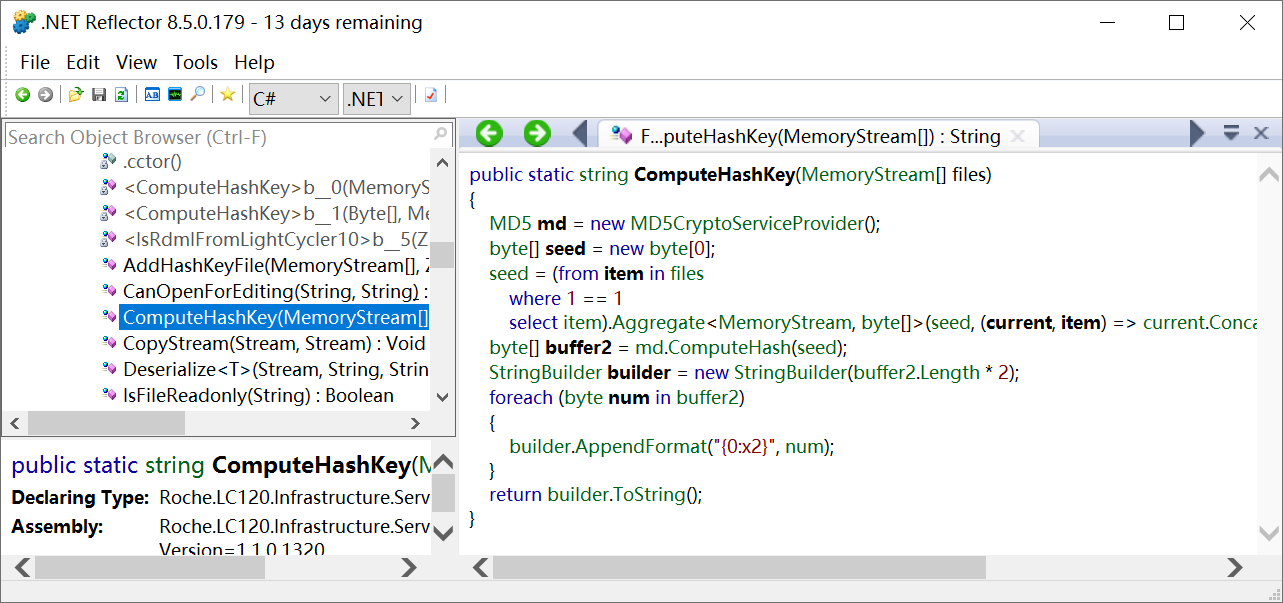Click the star Bookmarks icon
The image size is (1283, 603).
point(228,95)
